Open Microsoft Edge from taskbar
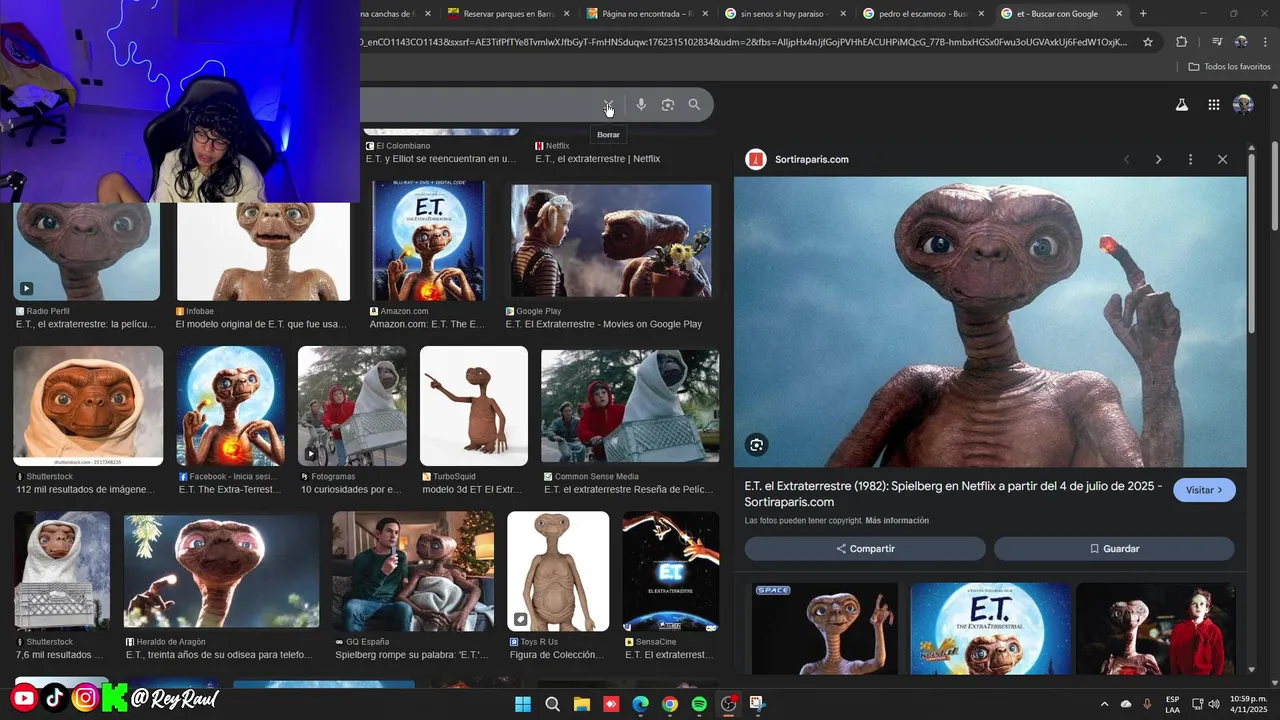 pos(640,704)
